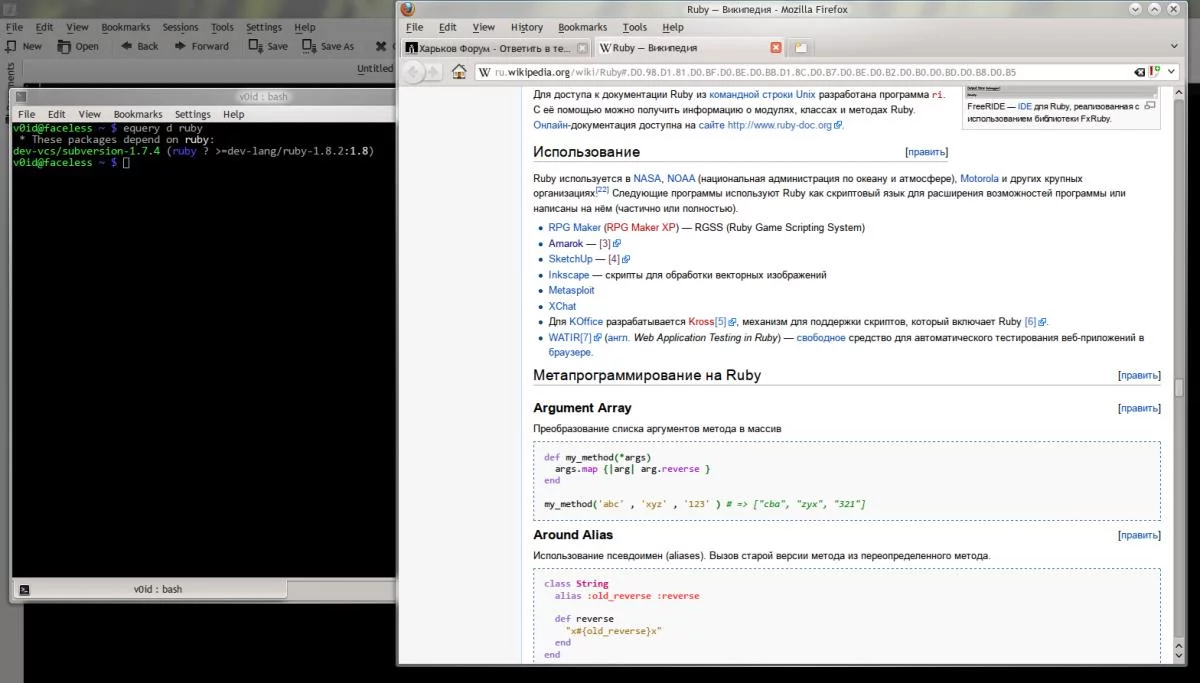Open the History menu in Firefox
The width and height of the screenshot is (1200, 683).
[x=527, y=27]
